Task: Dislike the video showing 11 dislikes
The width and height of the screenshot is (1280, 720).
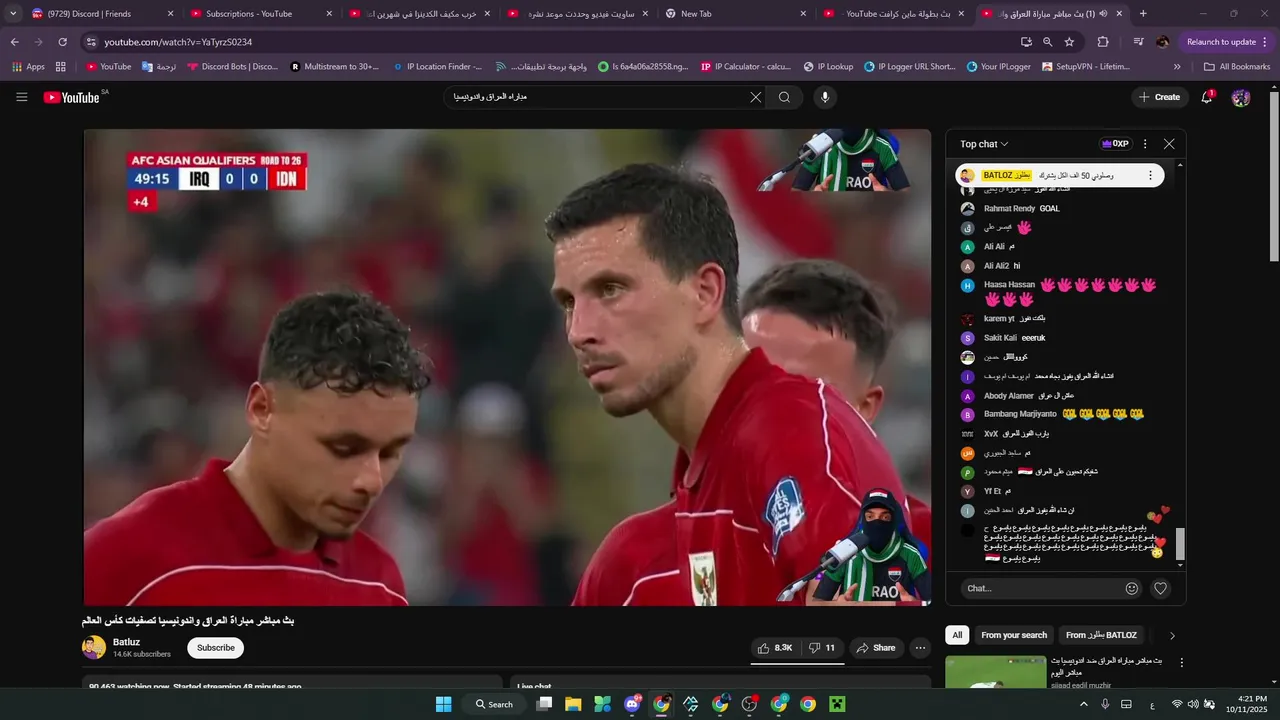Action: pyautogui.click(x=822, y=648)
